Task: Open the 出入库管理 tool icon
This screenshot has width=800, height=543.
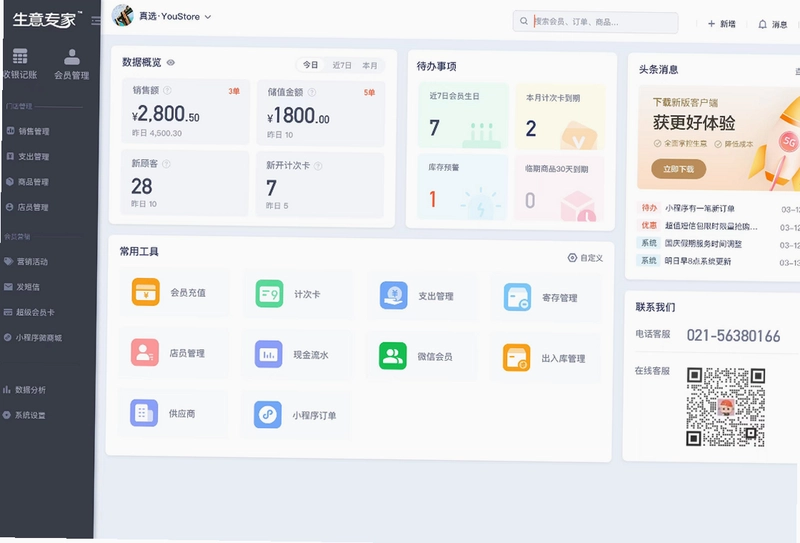Action: tap(516, 357)
